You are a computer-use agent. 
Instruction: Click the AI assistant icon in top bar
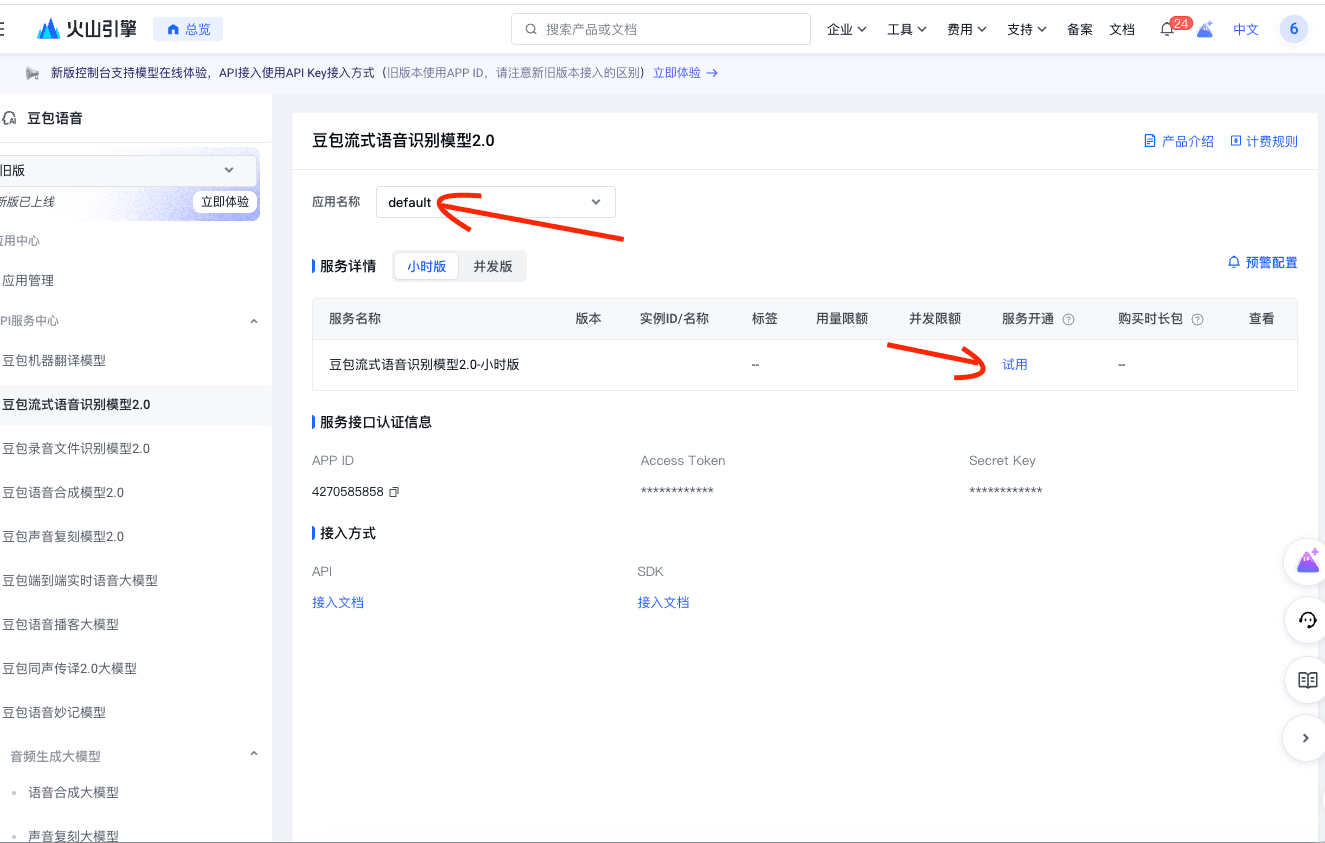coord(1205,29)
